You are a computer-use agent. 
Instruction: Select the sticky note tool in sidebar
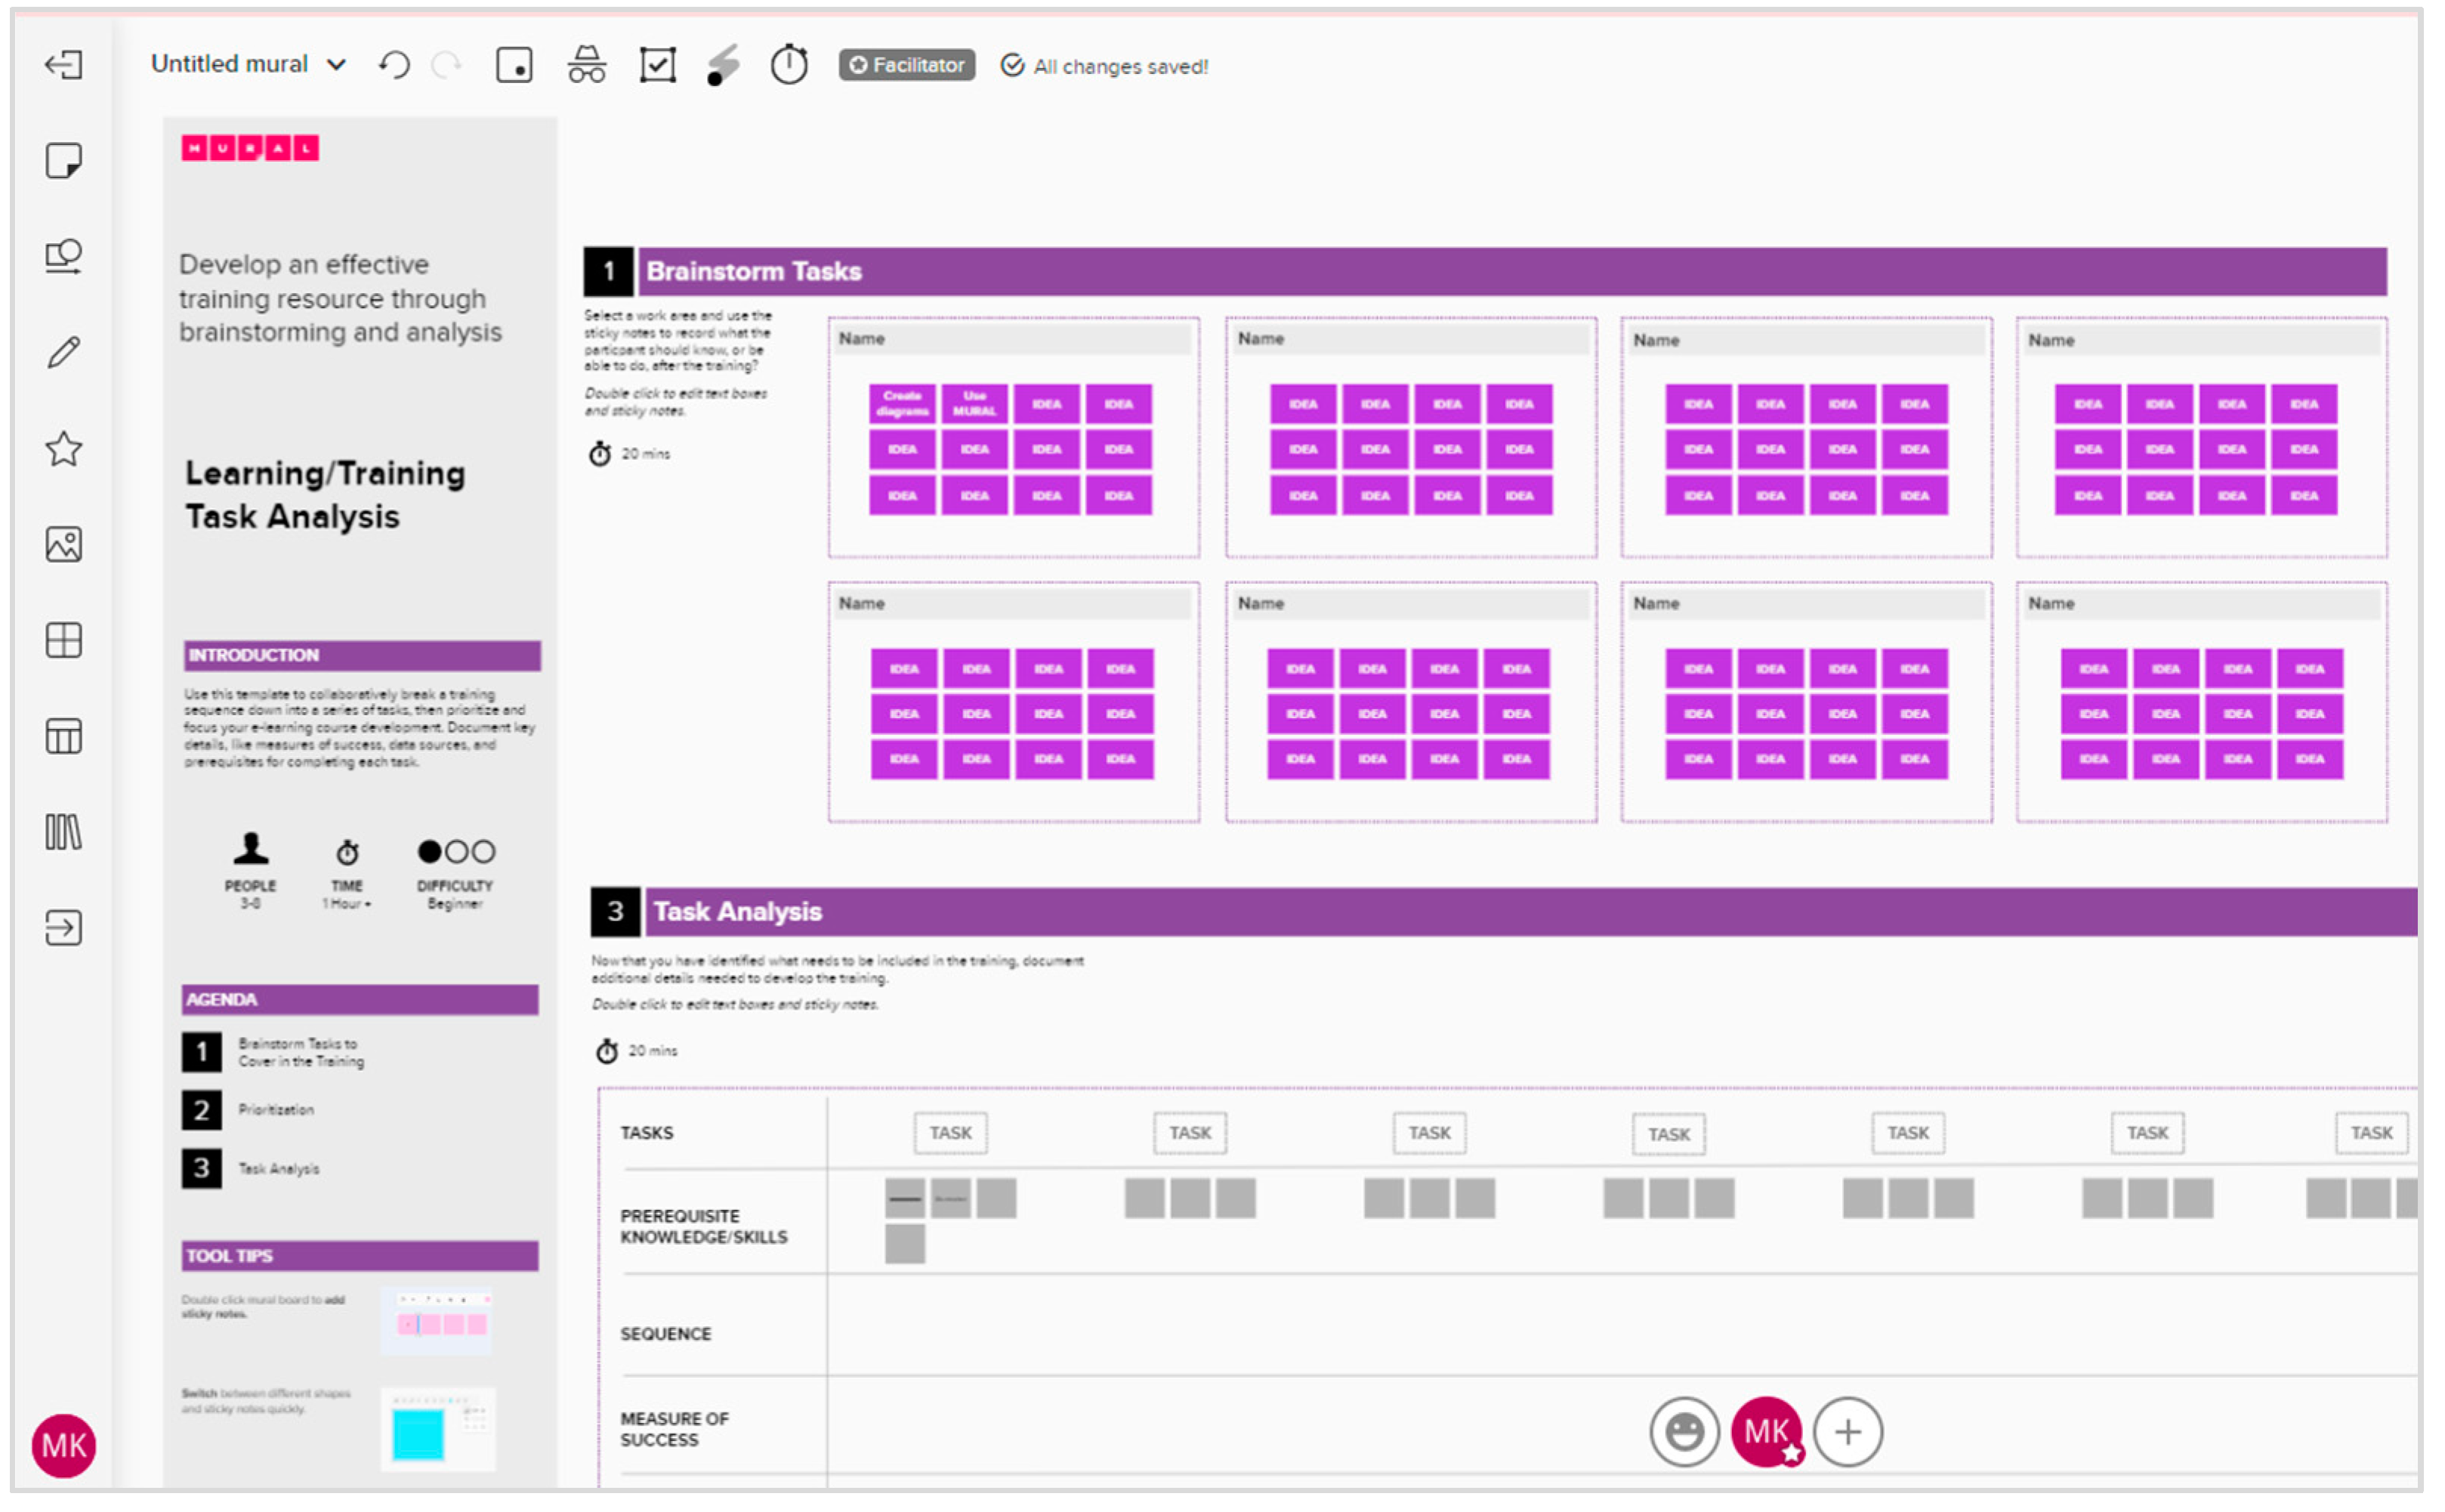(x=63, y=160)
